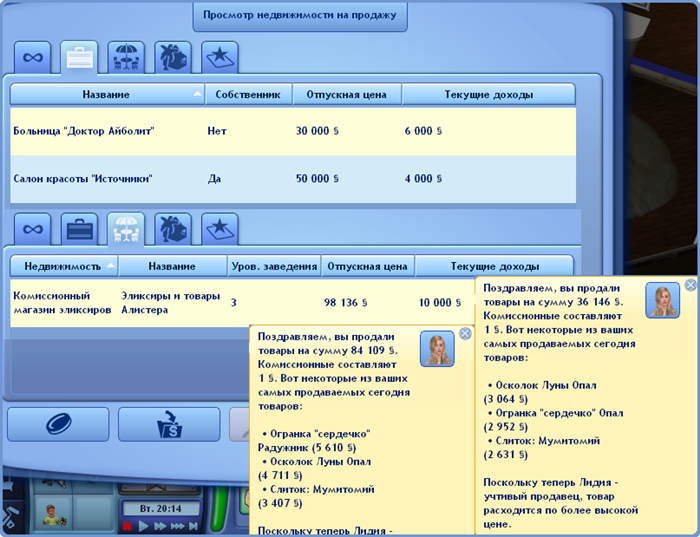Set game to triple fast speed
The height and width of the screenshot is (537, 700).
coord(177,526)
